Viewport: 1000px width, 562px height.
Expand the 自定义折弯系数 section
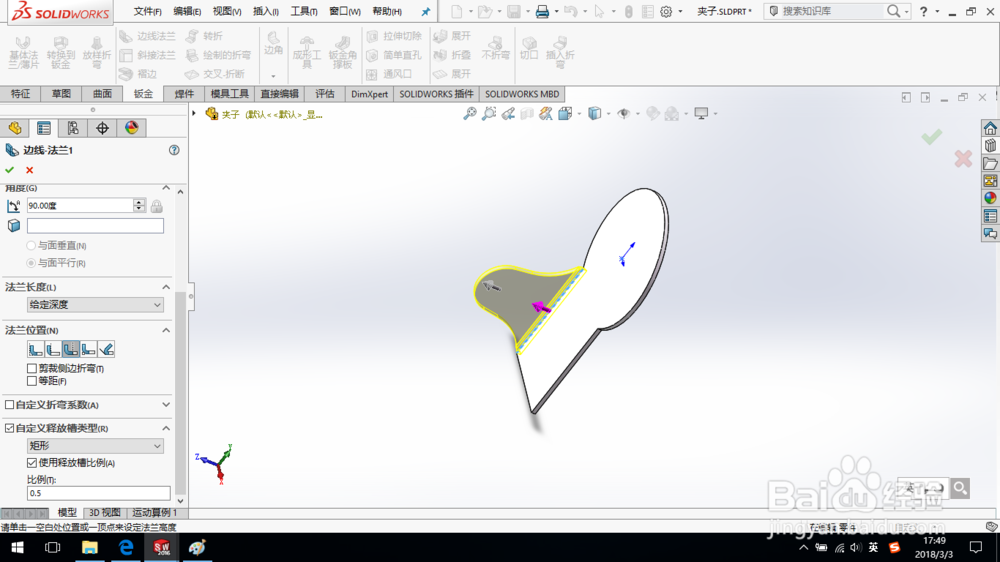(x=166, y=404)
